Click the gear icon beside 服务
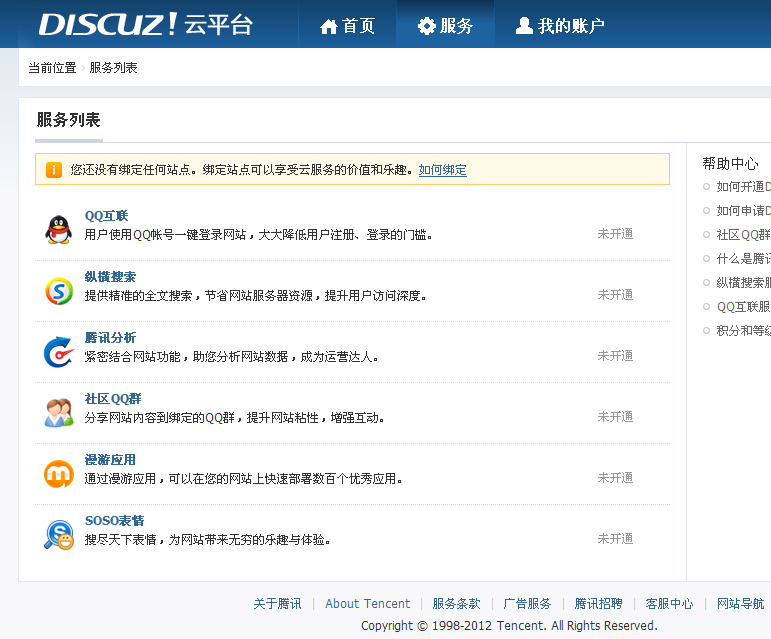771x639 pixels. [426, 26]
